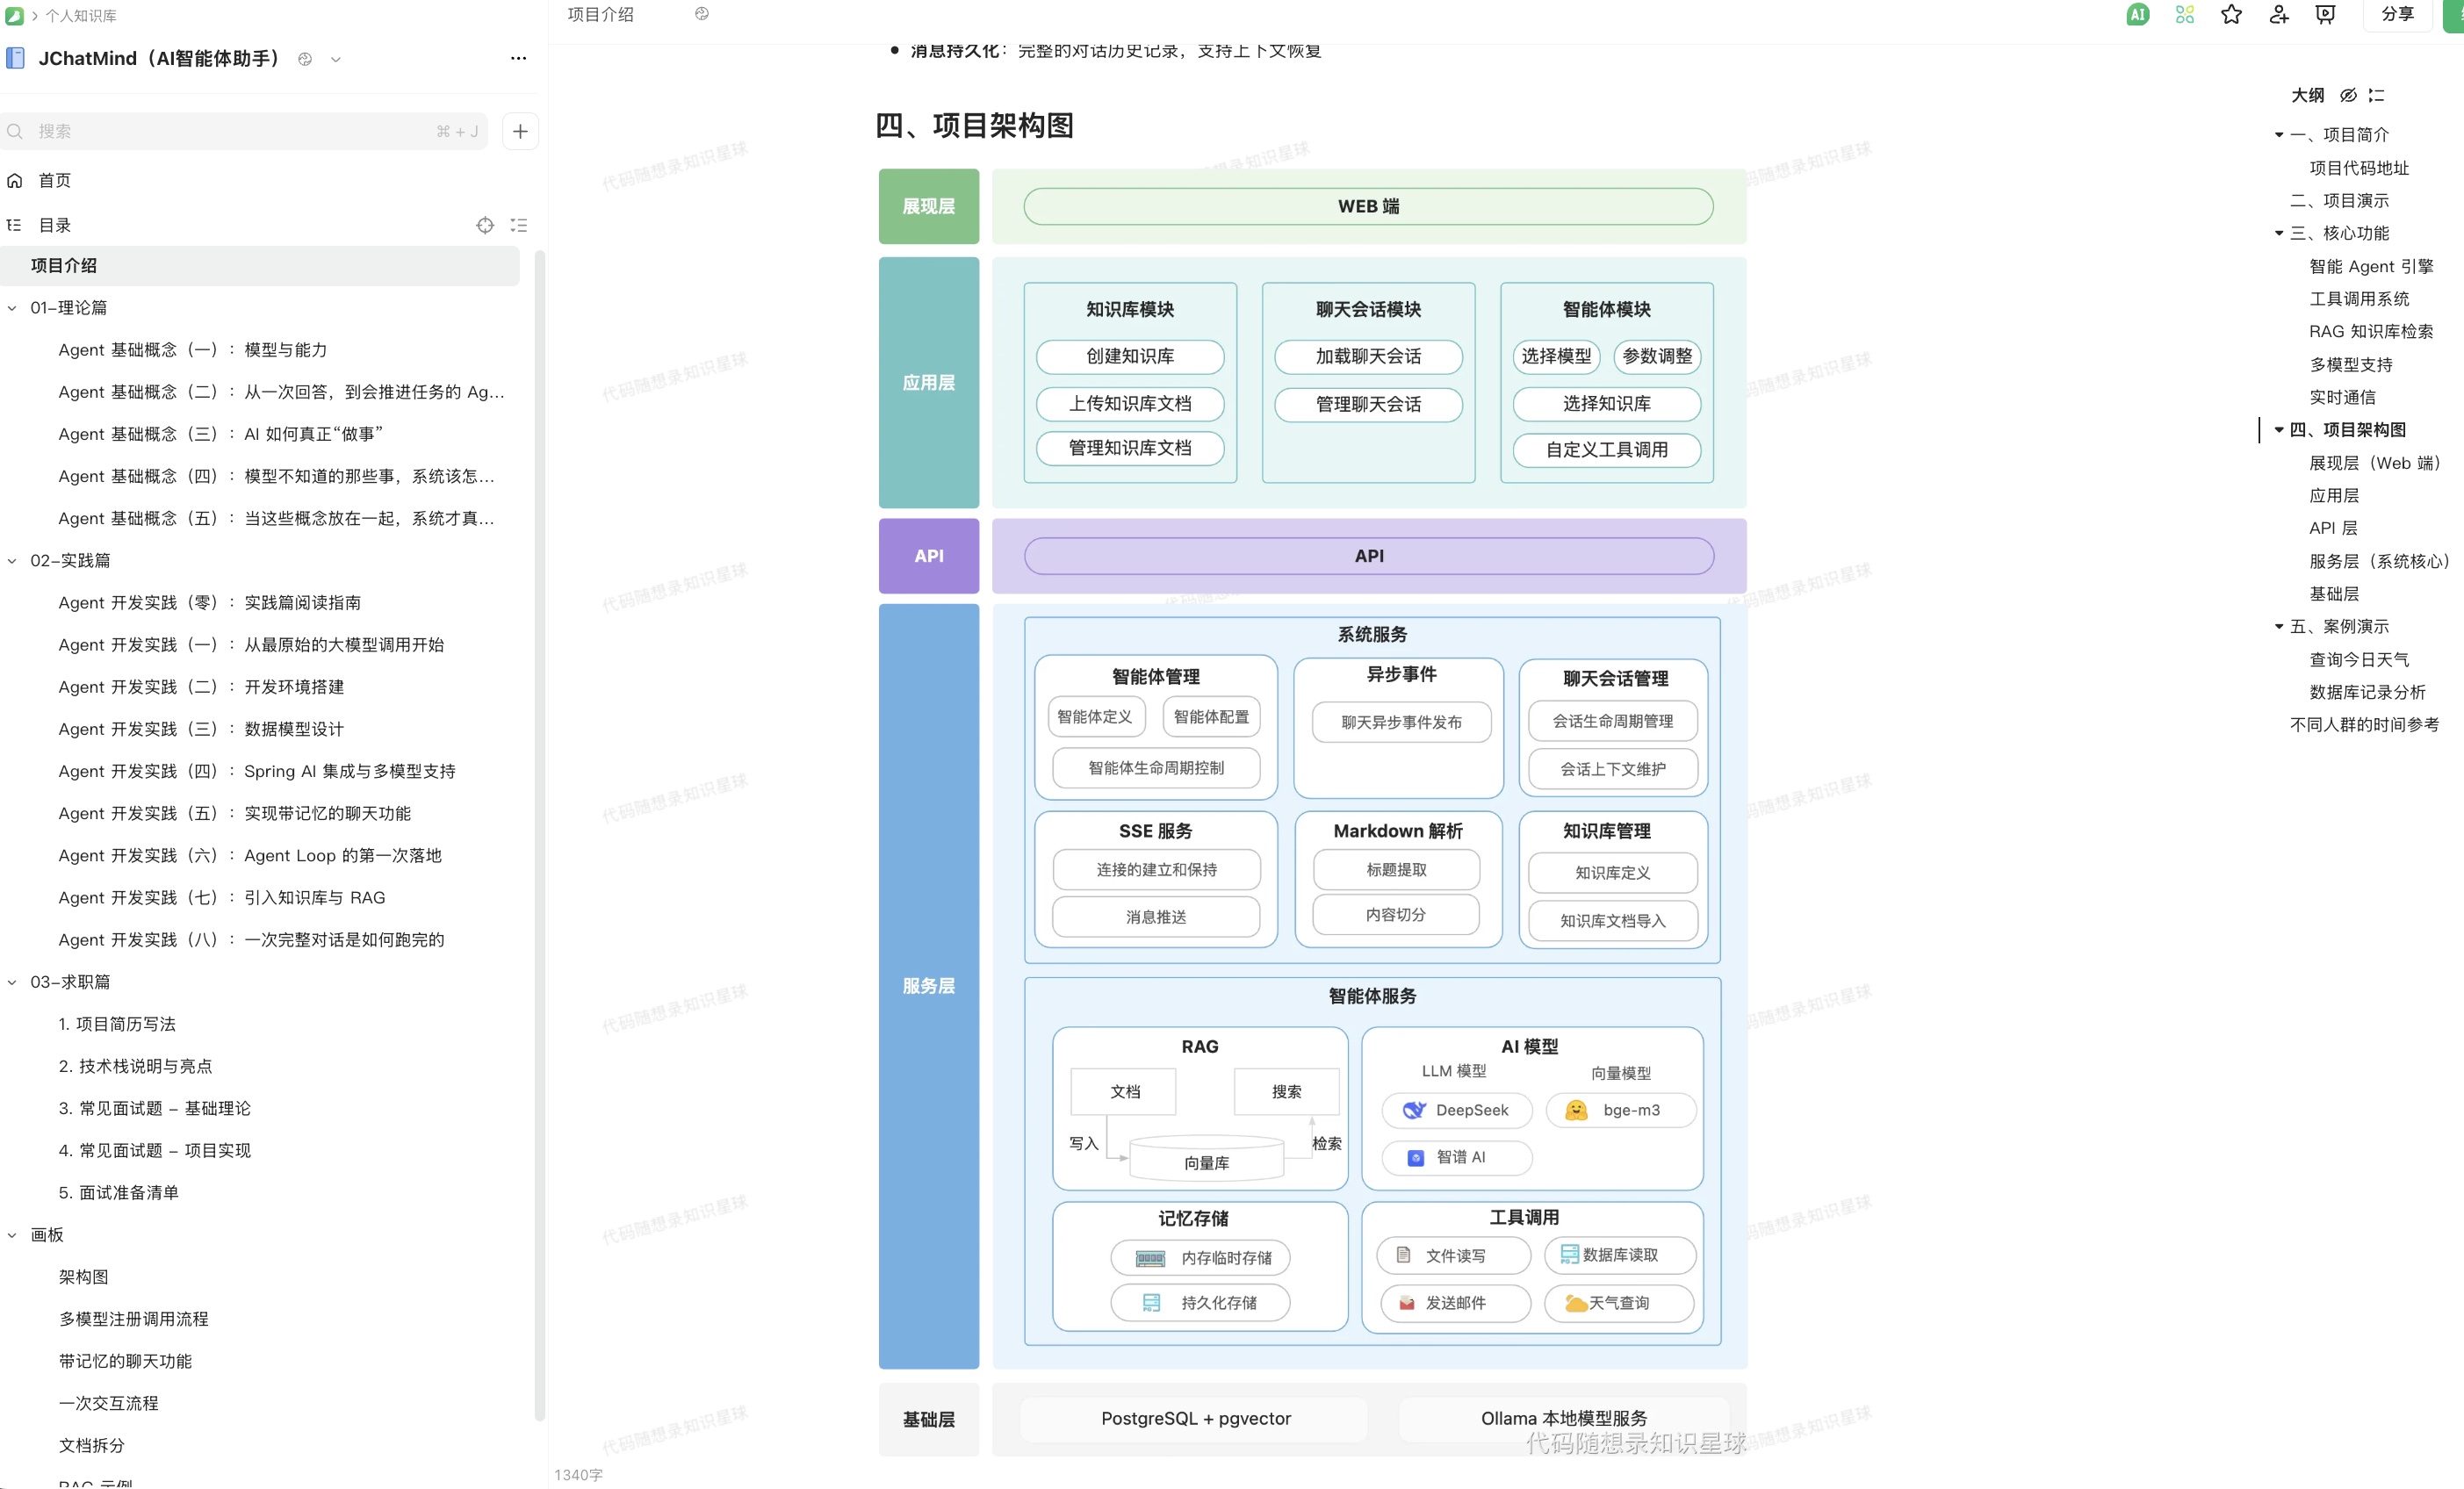Star this document as favorite

click(2231, 14)
